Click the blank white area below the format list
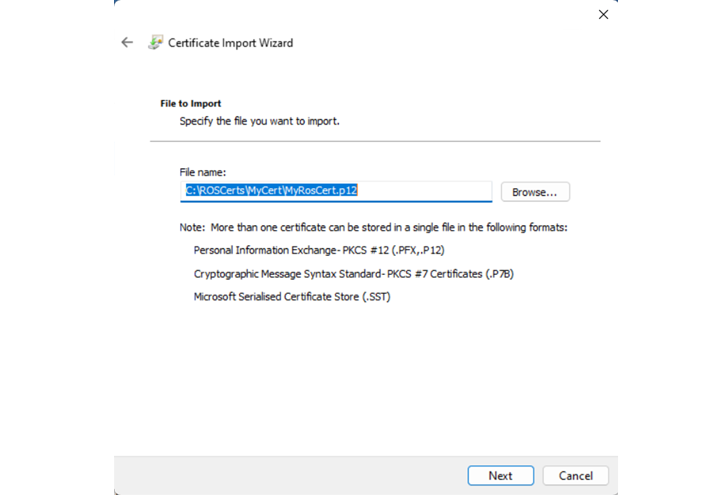The height and width of the screenshot is (495, 720). (x=375, y=380)
